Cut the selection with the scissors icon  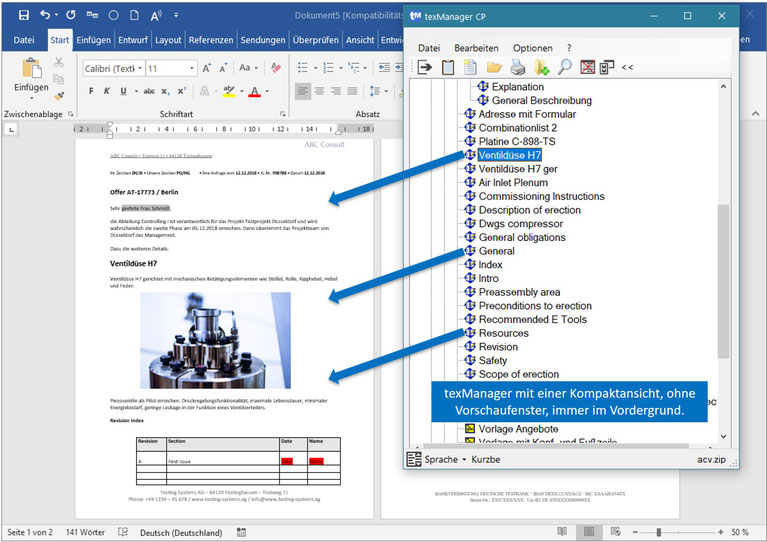(x=59, y=62)
